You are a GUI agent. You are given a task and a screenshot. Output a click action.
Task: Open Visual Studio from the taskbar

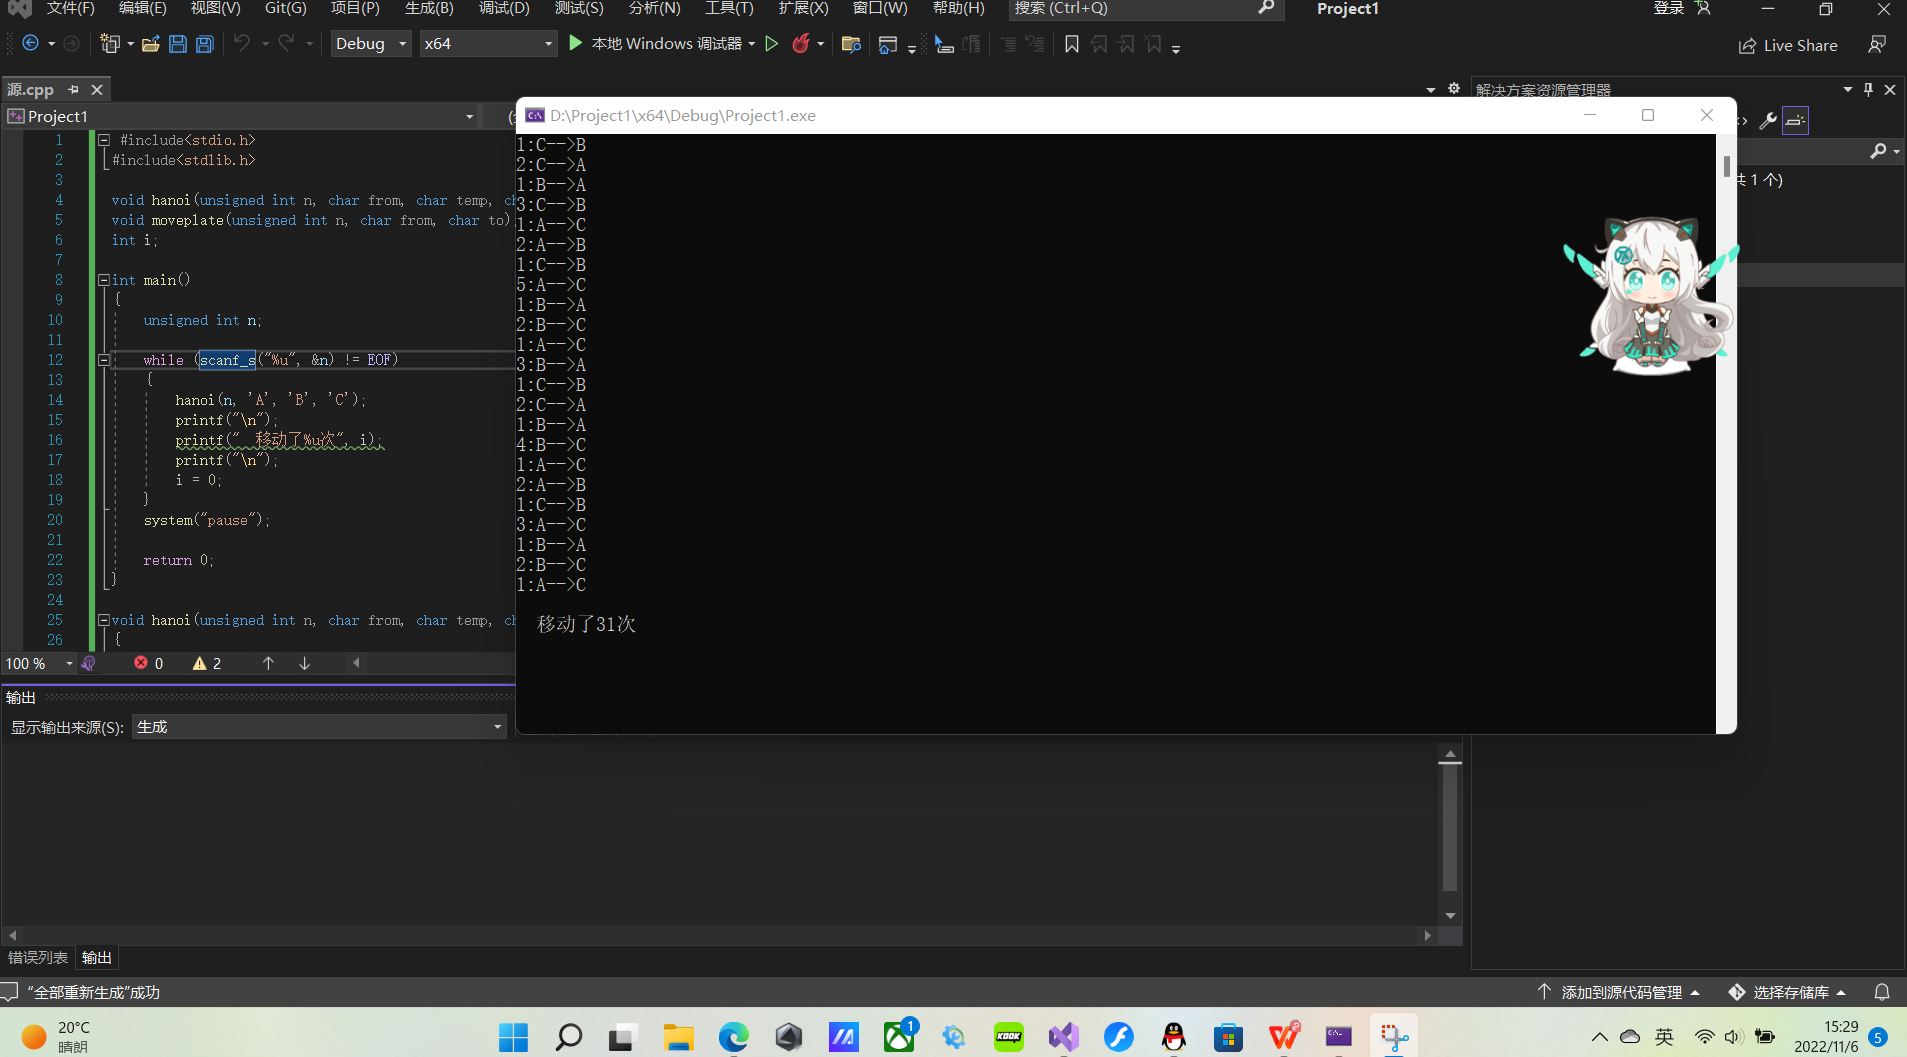[x=1064, y=1037]
